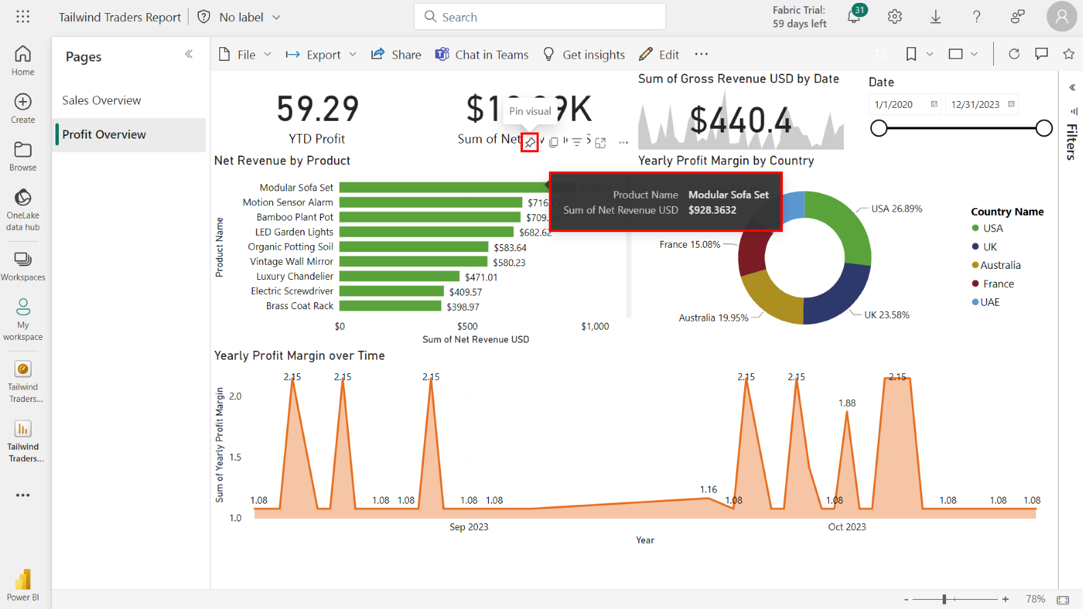Click the download icon in header
The image size is (1083, 609).
click(x=936, y=17)
